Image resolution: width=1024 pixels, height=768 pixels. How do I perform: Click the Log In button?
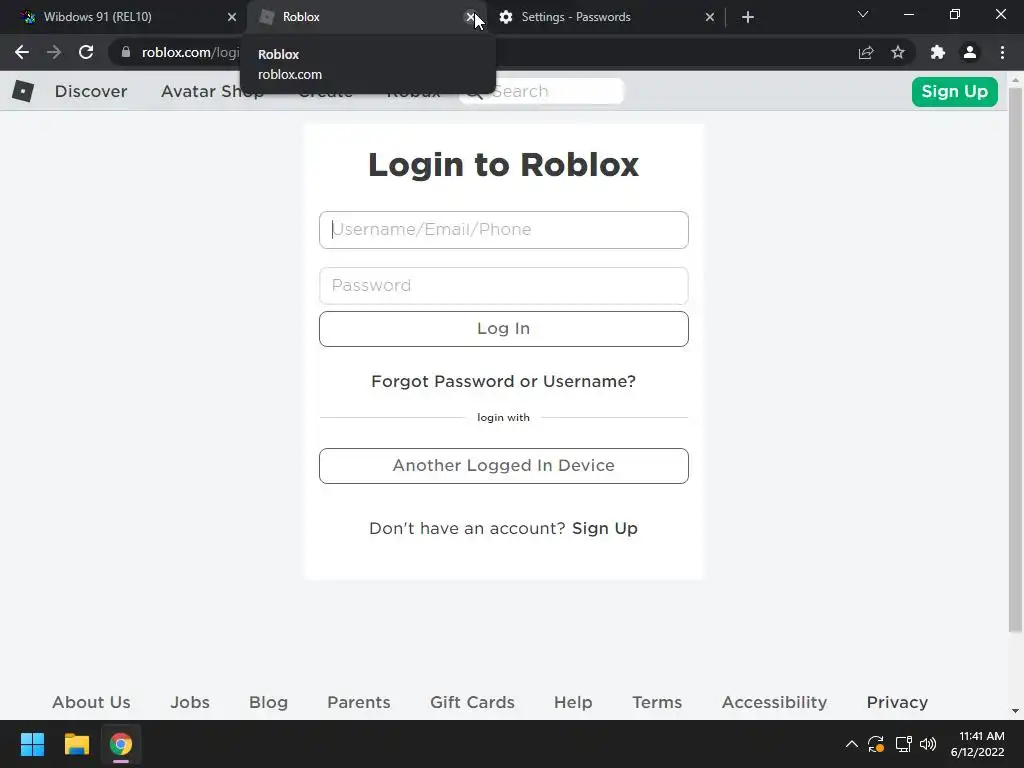[x=504, y=328]
